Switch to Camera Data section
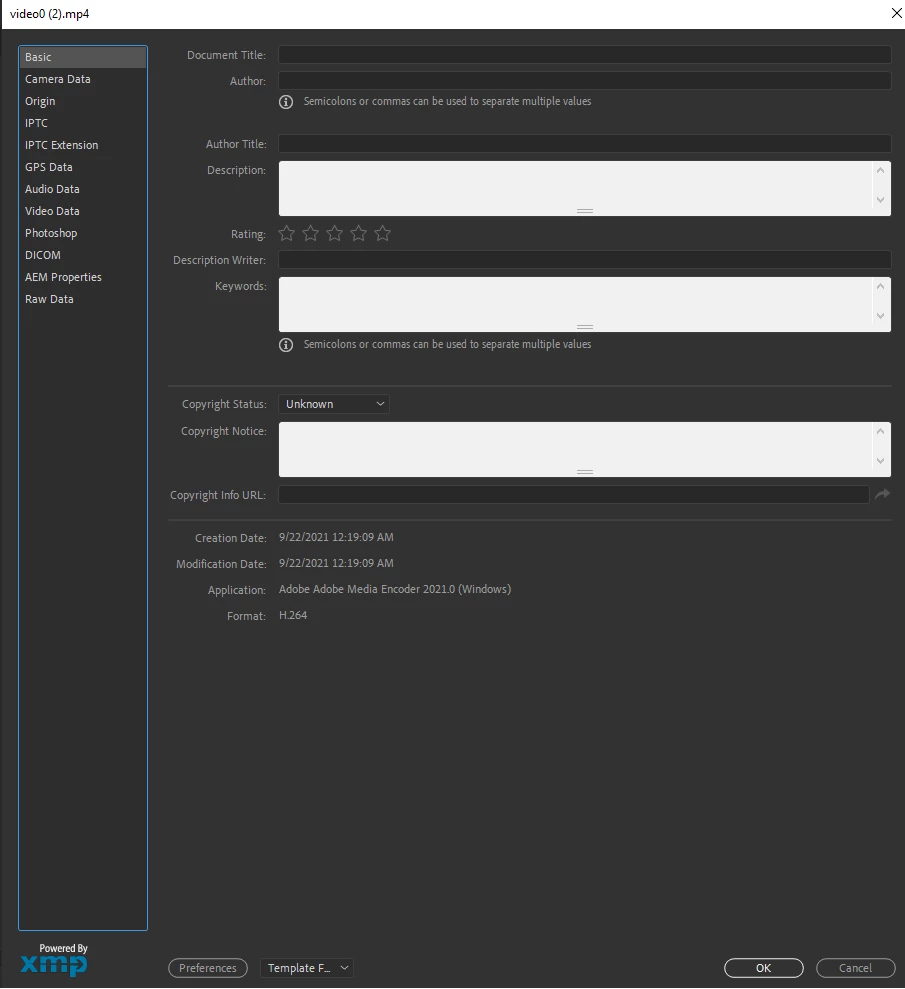 click(x=83, y=79)
